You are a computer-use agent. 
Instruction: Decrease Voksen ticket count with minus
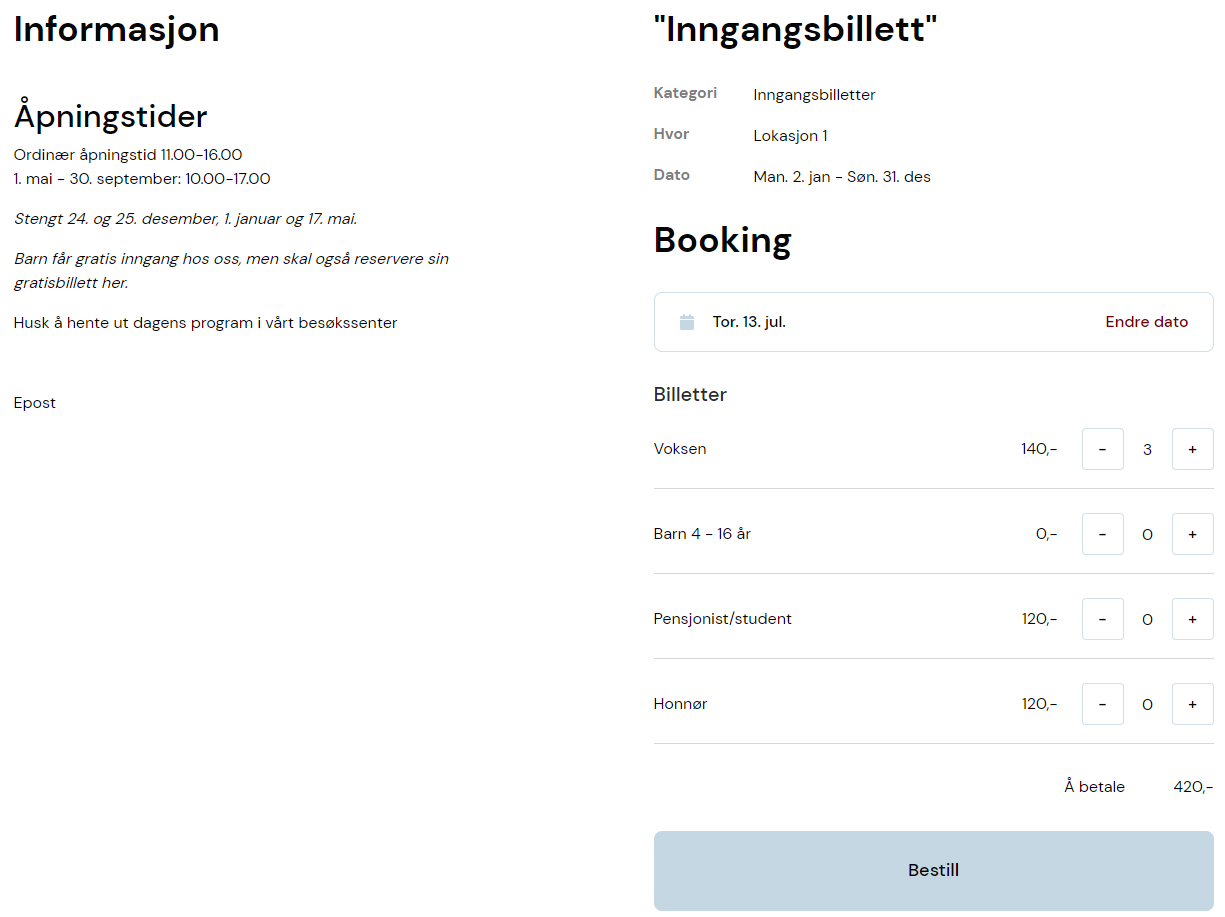[1103, 449]
